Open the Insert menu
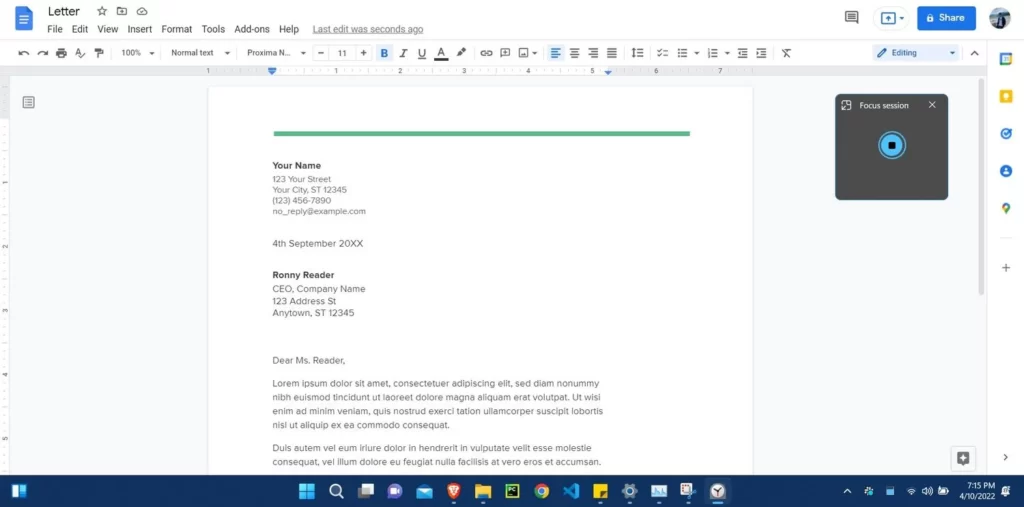1024x507 pixels. 140,29
